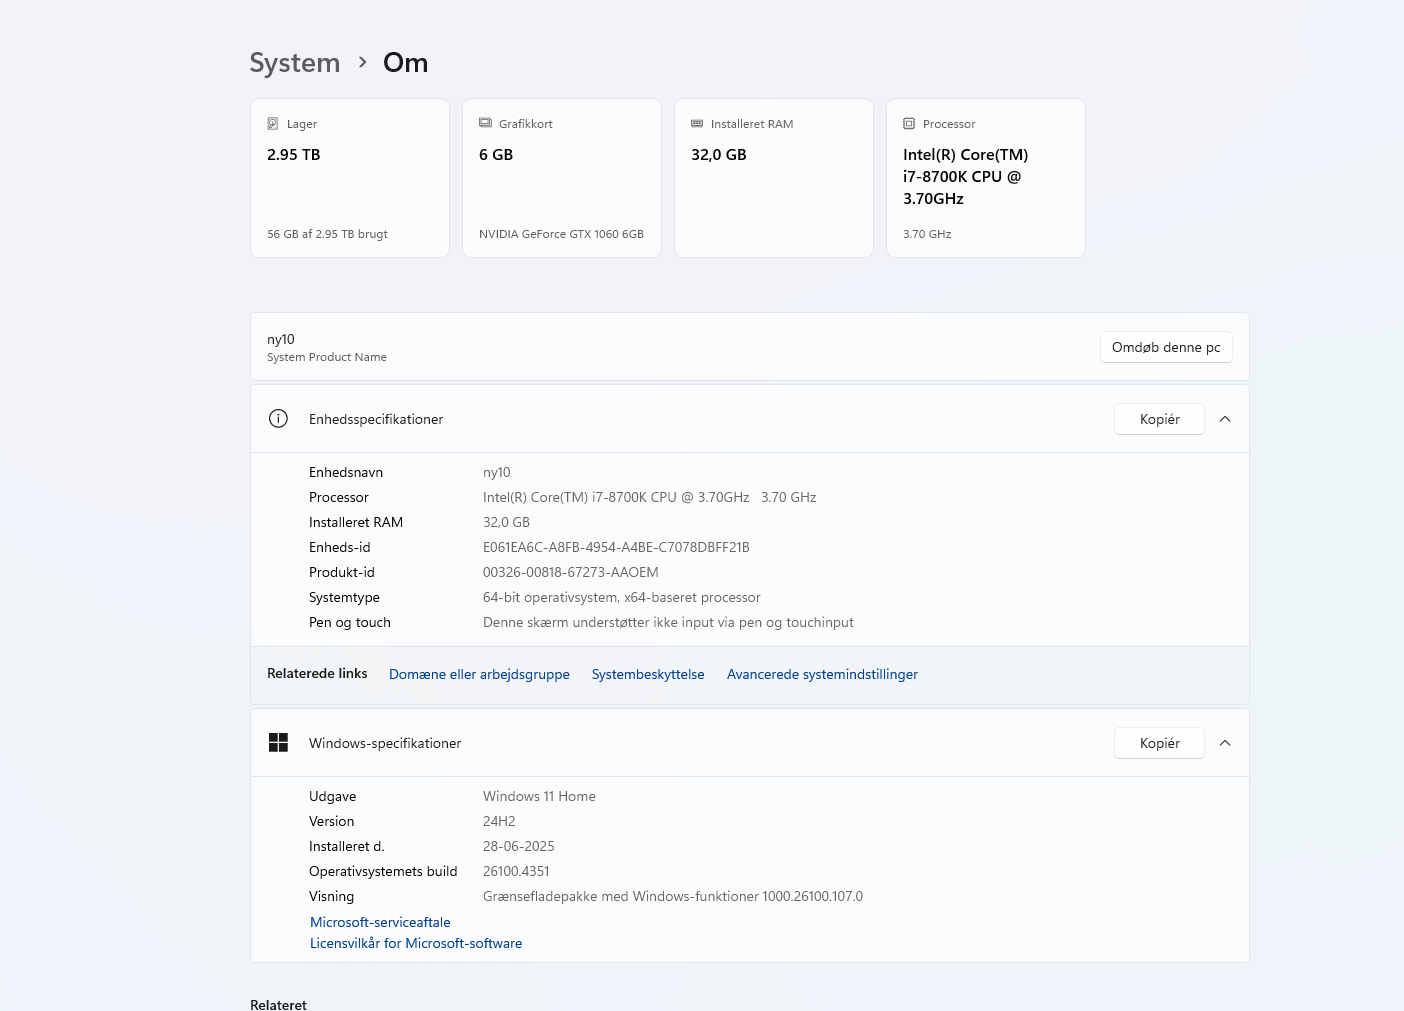Click the Grafikkort card icon
Screen dimensions: 1404x1011
[x=485, y=123]
